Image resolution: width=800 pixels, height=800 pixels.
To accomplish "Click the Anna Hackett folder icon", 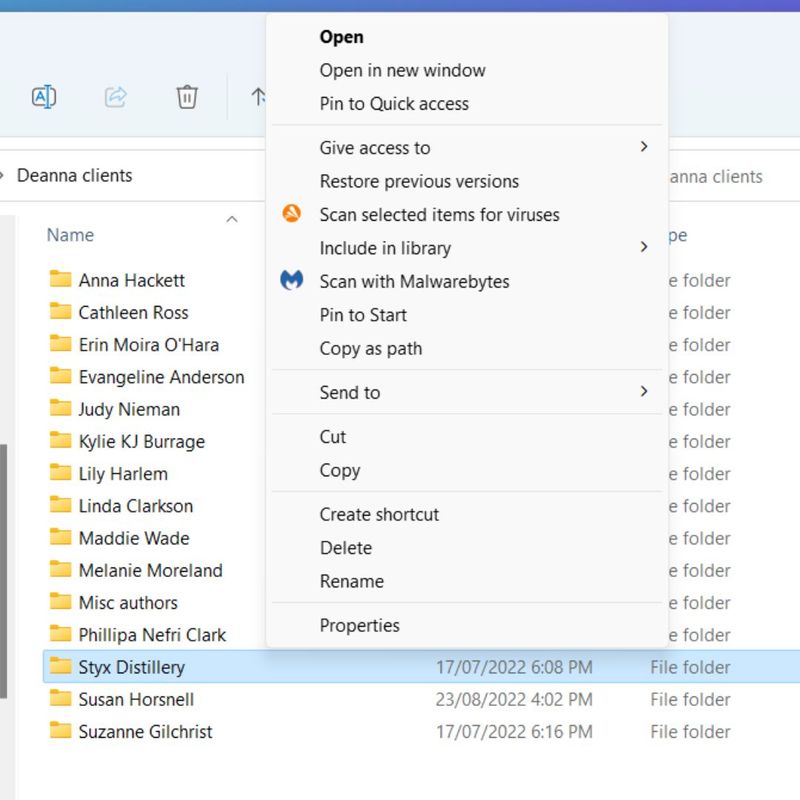I will tap(61, 280).
